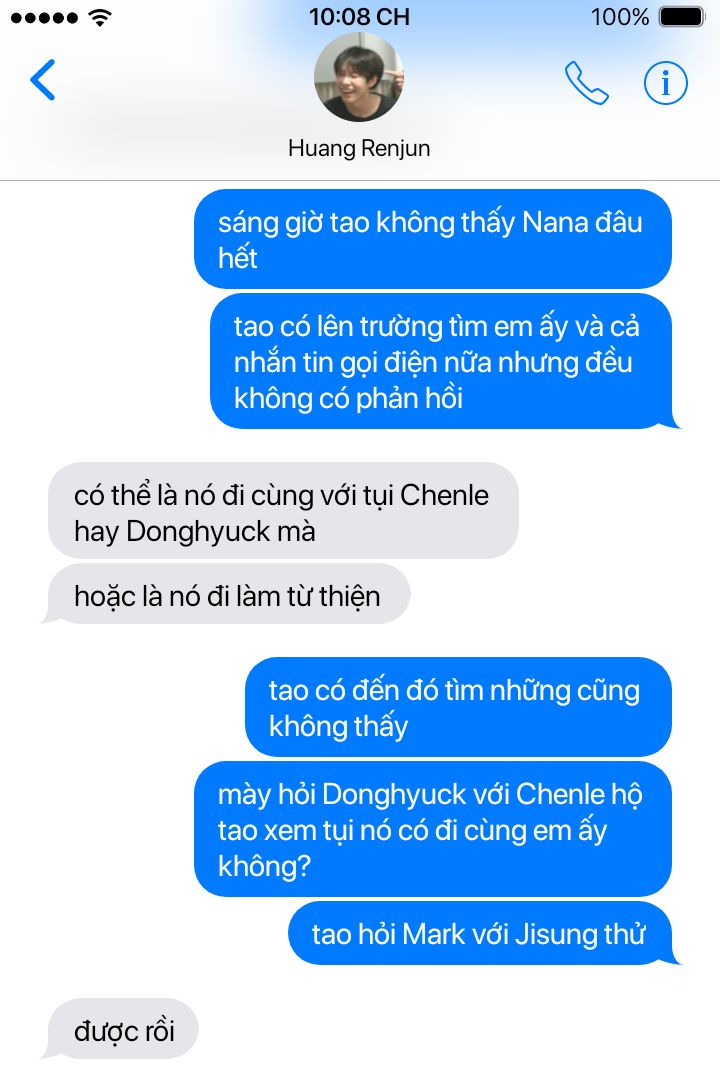720x1073 pixels.
Task: Call Huang Renjun via phone icon
Action: click(587, 83)
